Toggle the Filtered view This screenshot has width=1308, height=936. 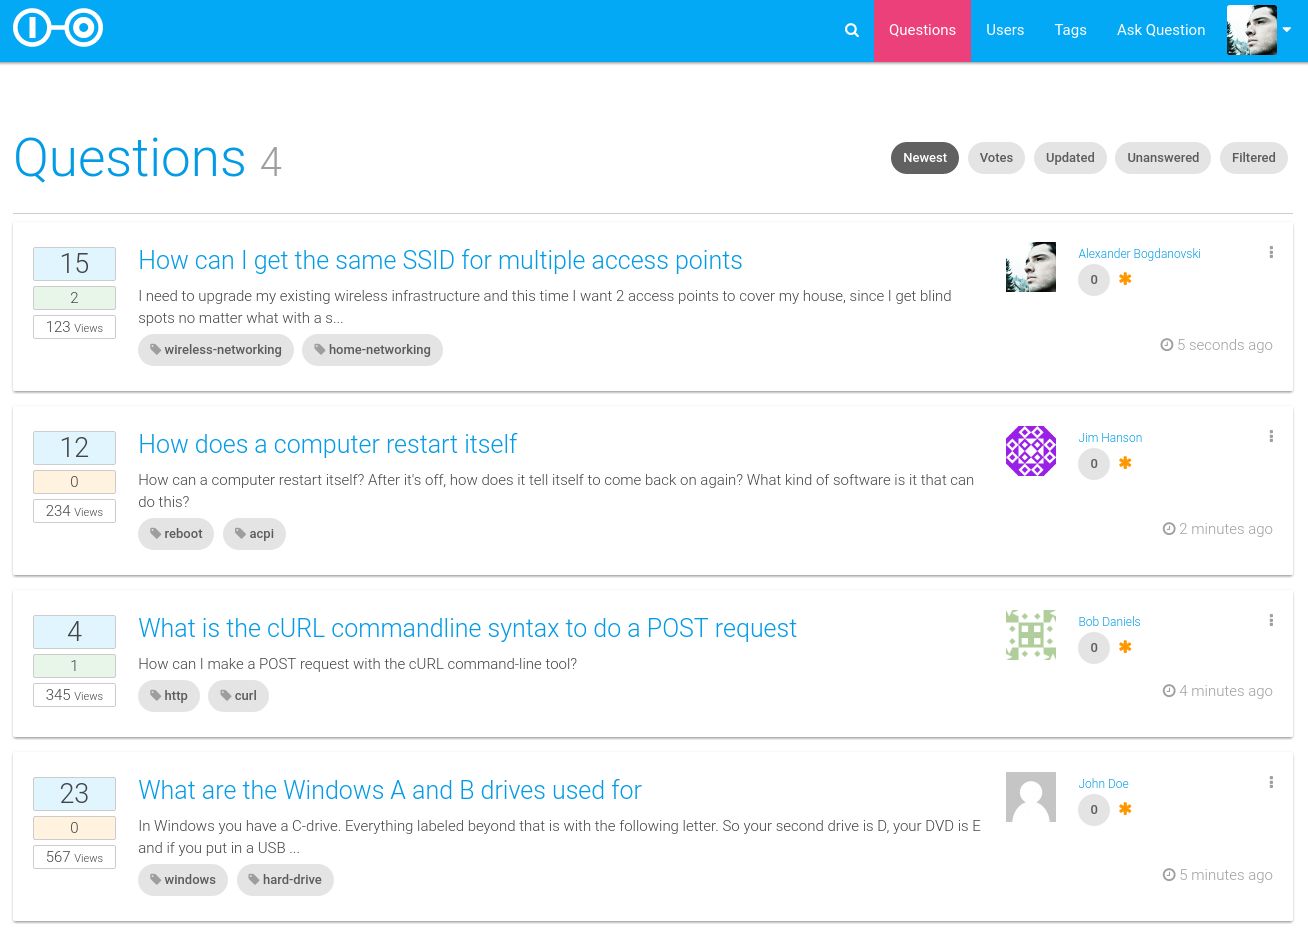[x=1253, y=157]
